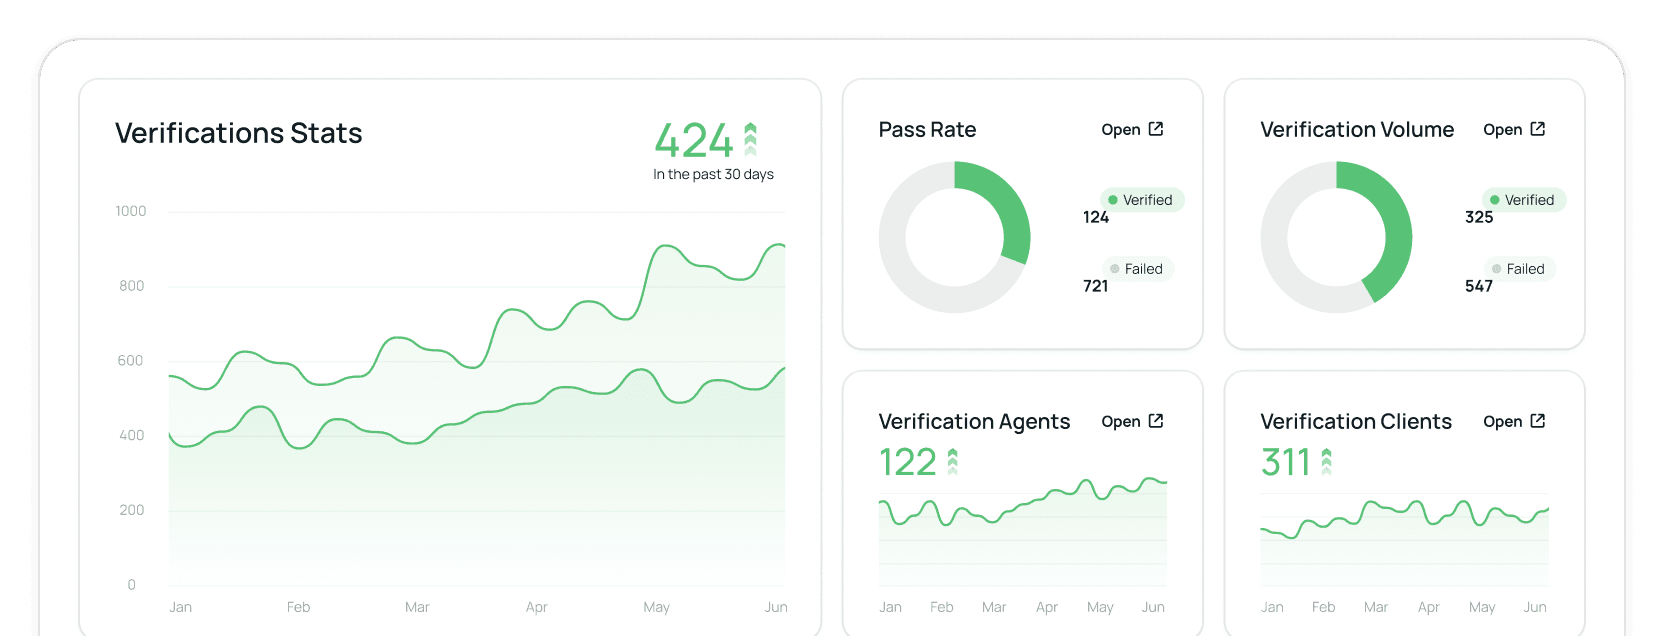Click the upward trend arrows beside 122
The width and height of the screenshot is (1664, 636).
953,461
